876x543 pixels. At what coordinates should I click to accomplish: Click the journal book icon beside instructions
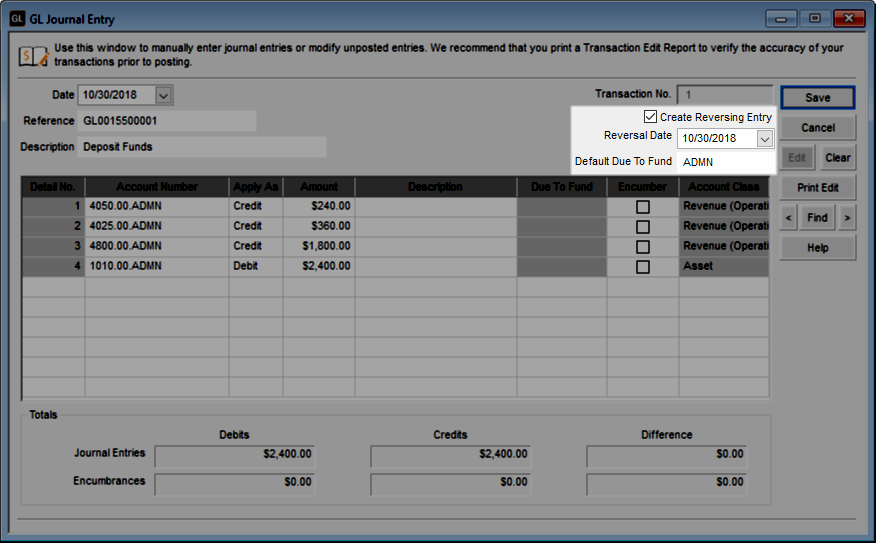click(32, 55)
